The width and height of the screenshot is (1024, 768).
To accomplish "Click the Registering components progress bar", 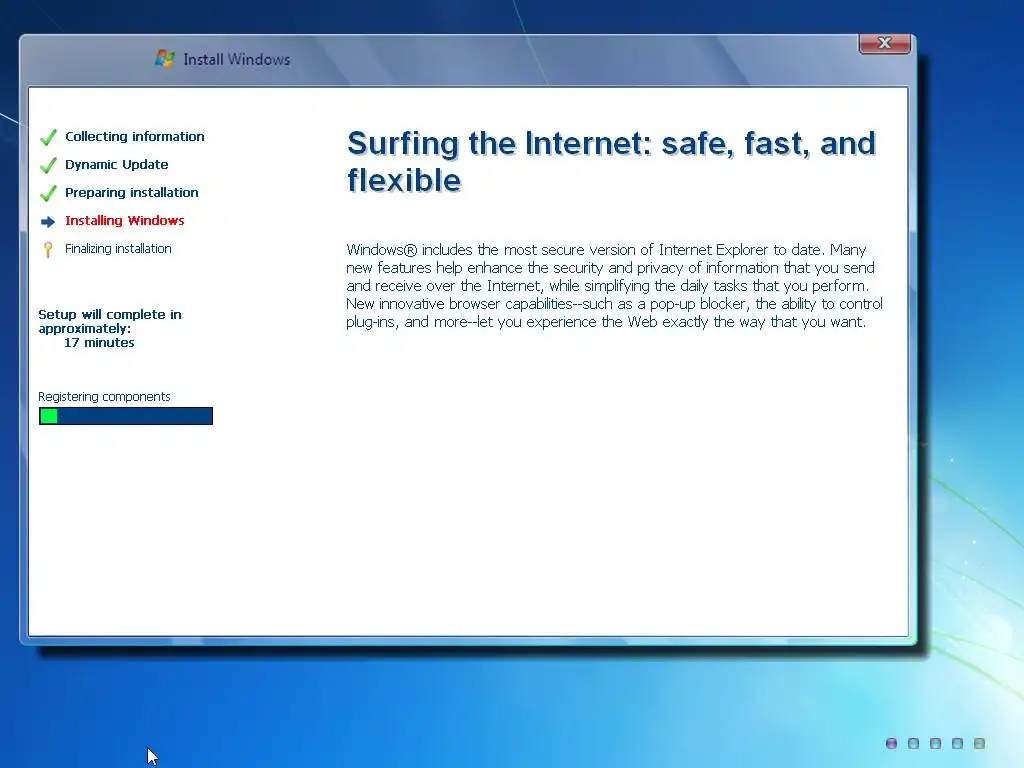I will (126, 416).
